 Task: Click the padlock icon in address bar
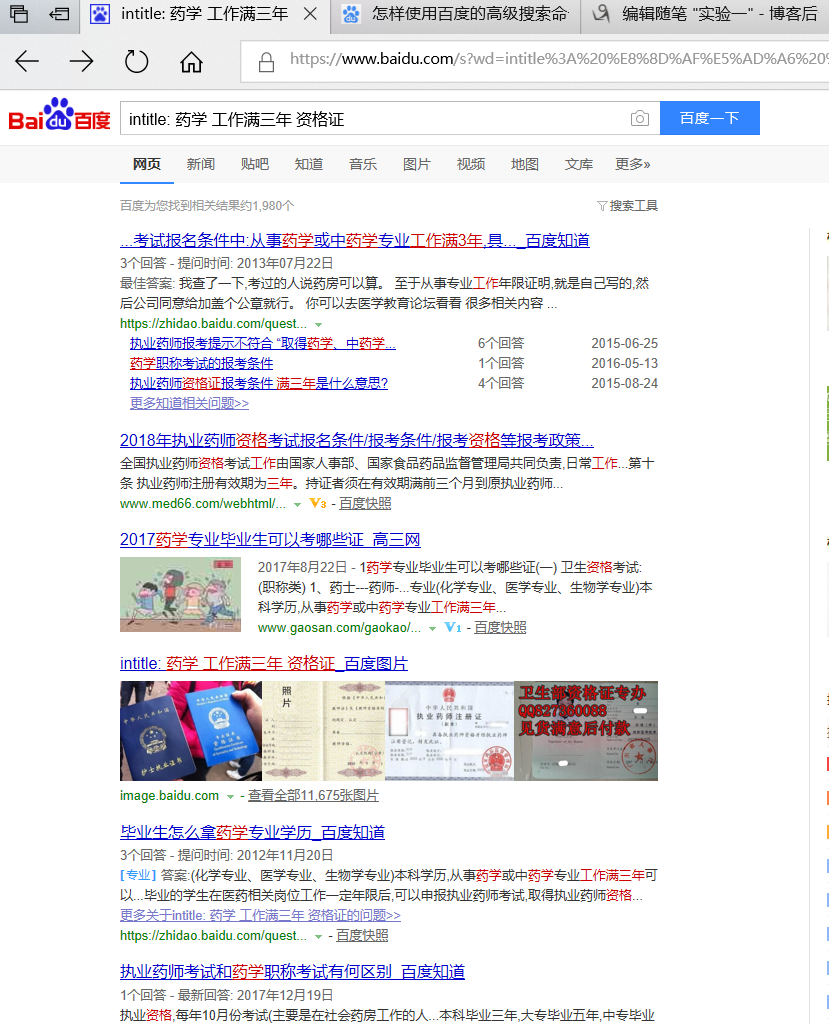(x=266, y=62)
